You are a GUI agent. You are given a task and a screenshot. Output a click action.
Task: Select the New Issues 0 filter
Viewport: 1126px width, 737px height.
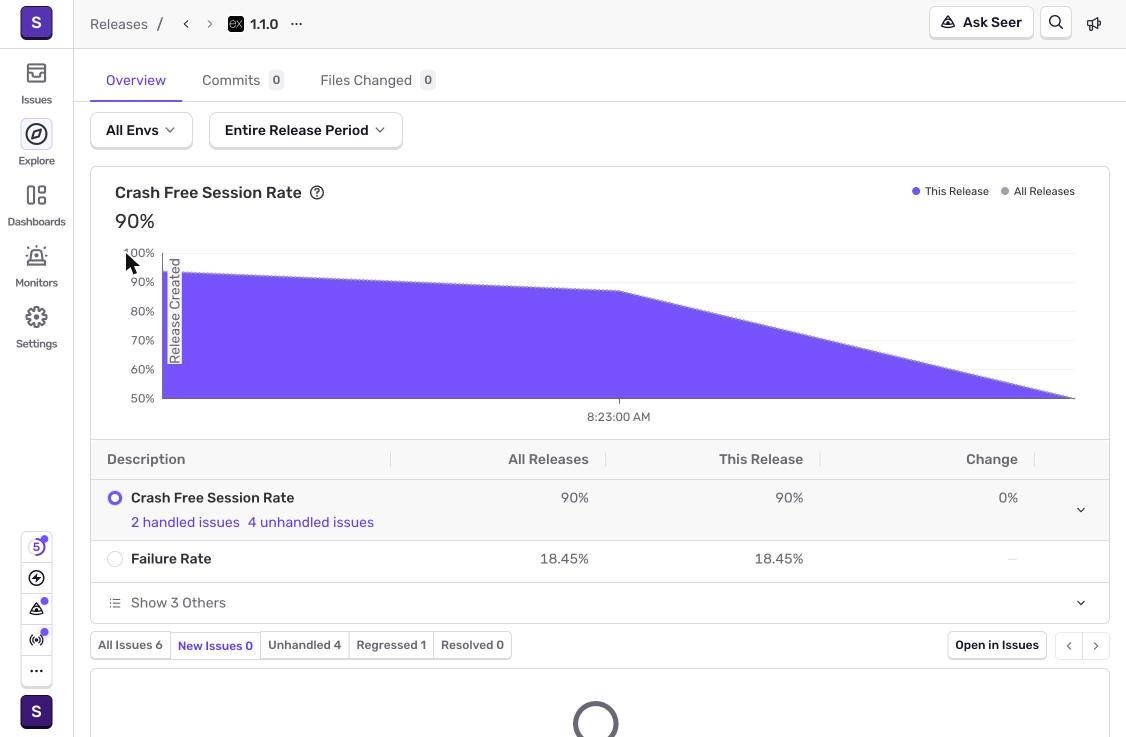tap(215, 646)
